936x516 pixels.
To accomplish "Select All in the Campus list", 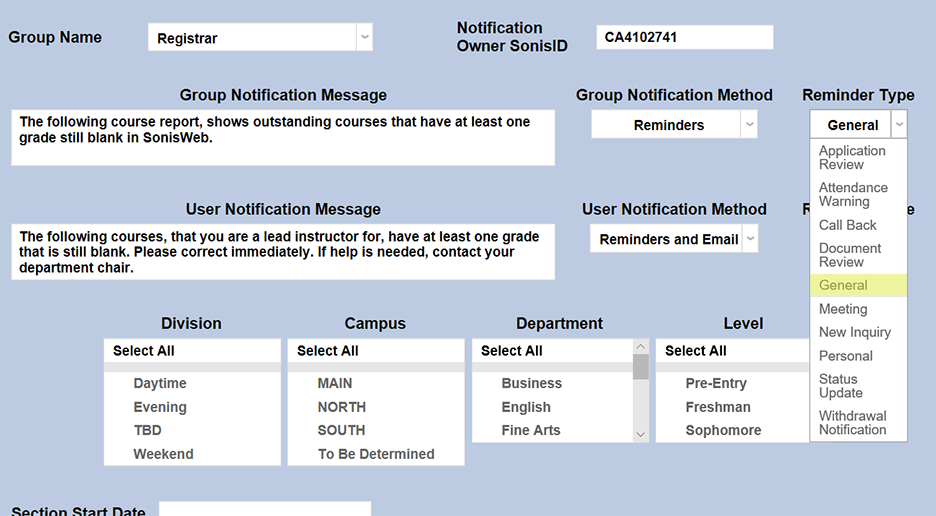I will (376, 351).
